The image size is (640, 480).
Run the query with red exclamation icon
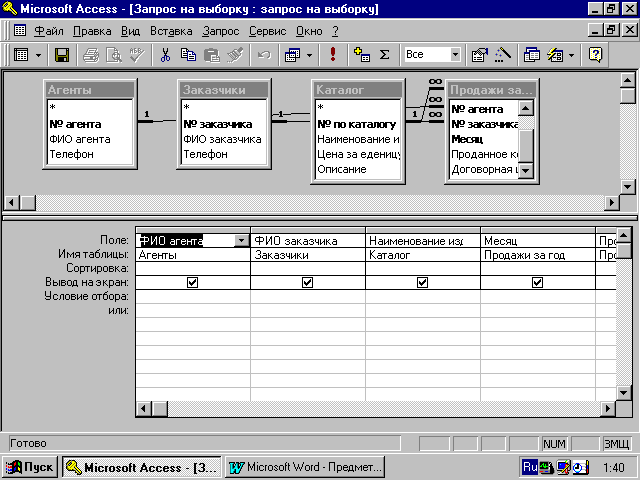[x=333, y=55]
